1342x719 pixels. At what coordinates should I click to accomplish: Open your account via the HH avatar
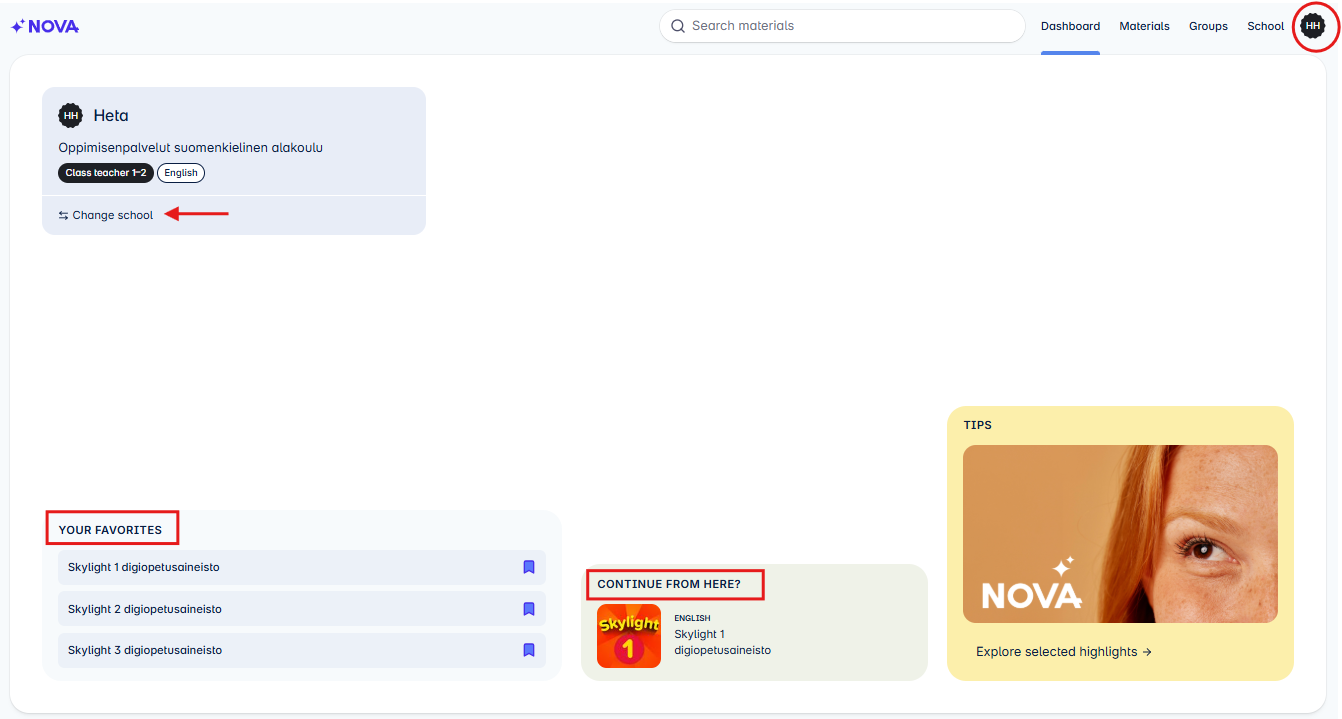click(x=1314, y=27)
